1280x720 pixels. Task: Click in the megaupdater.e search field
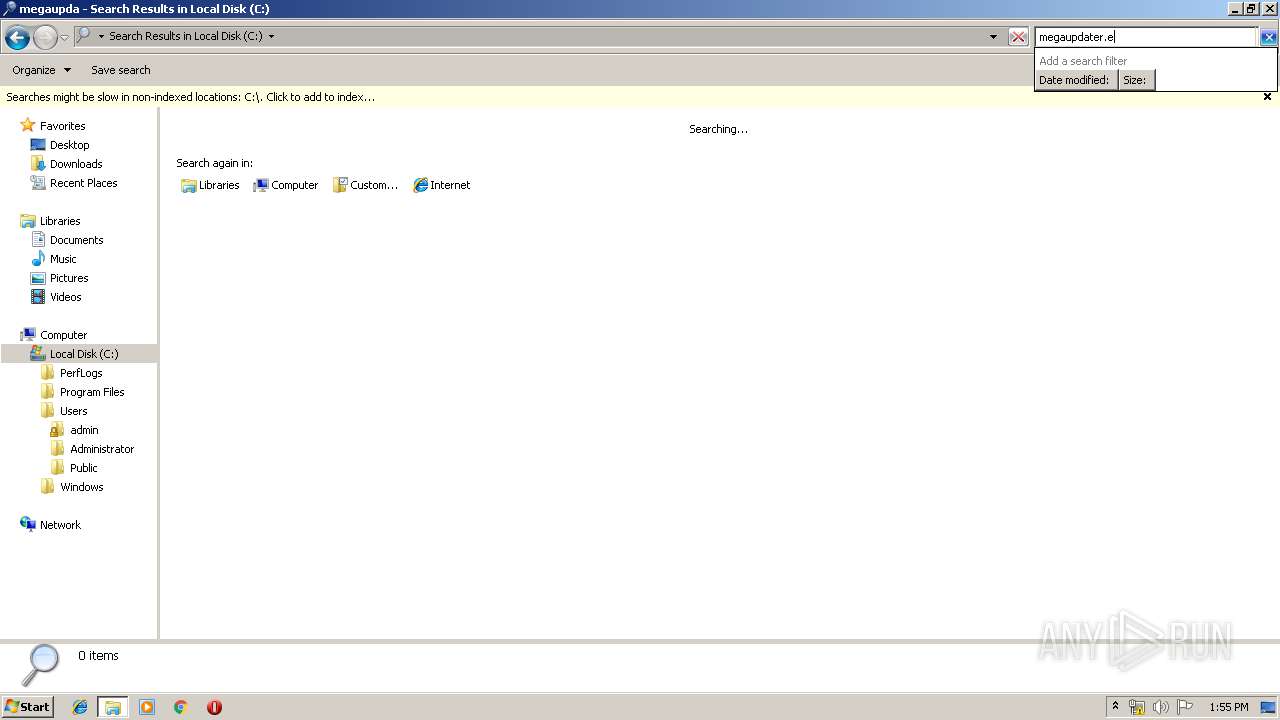pyautogui.click(x=1145, y=37)
